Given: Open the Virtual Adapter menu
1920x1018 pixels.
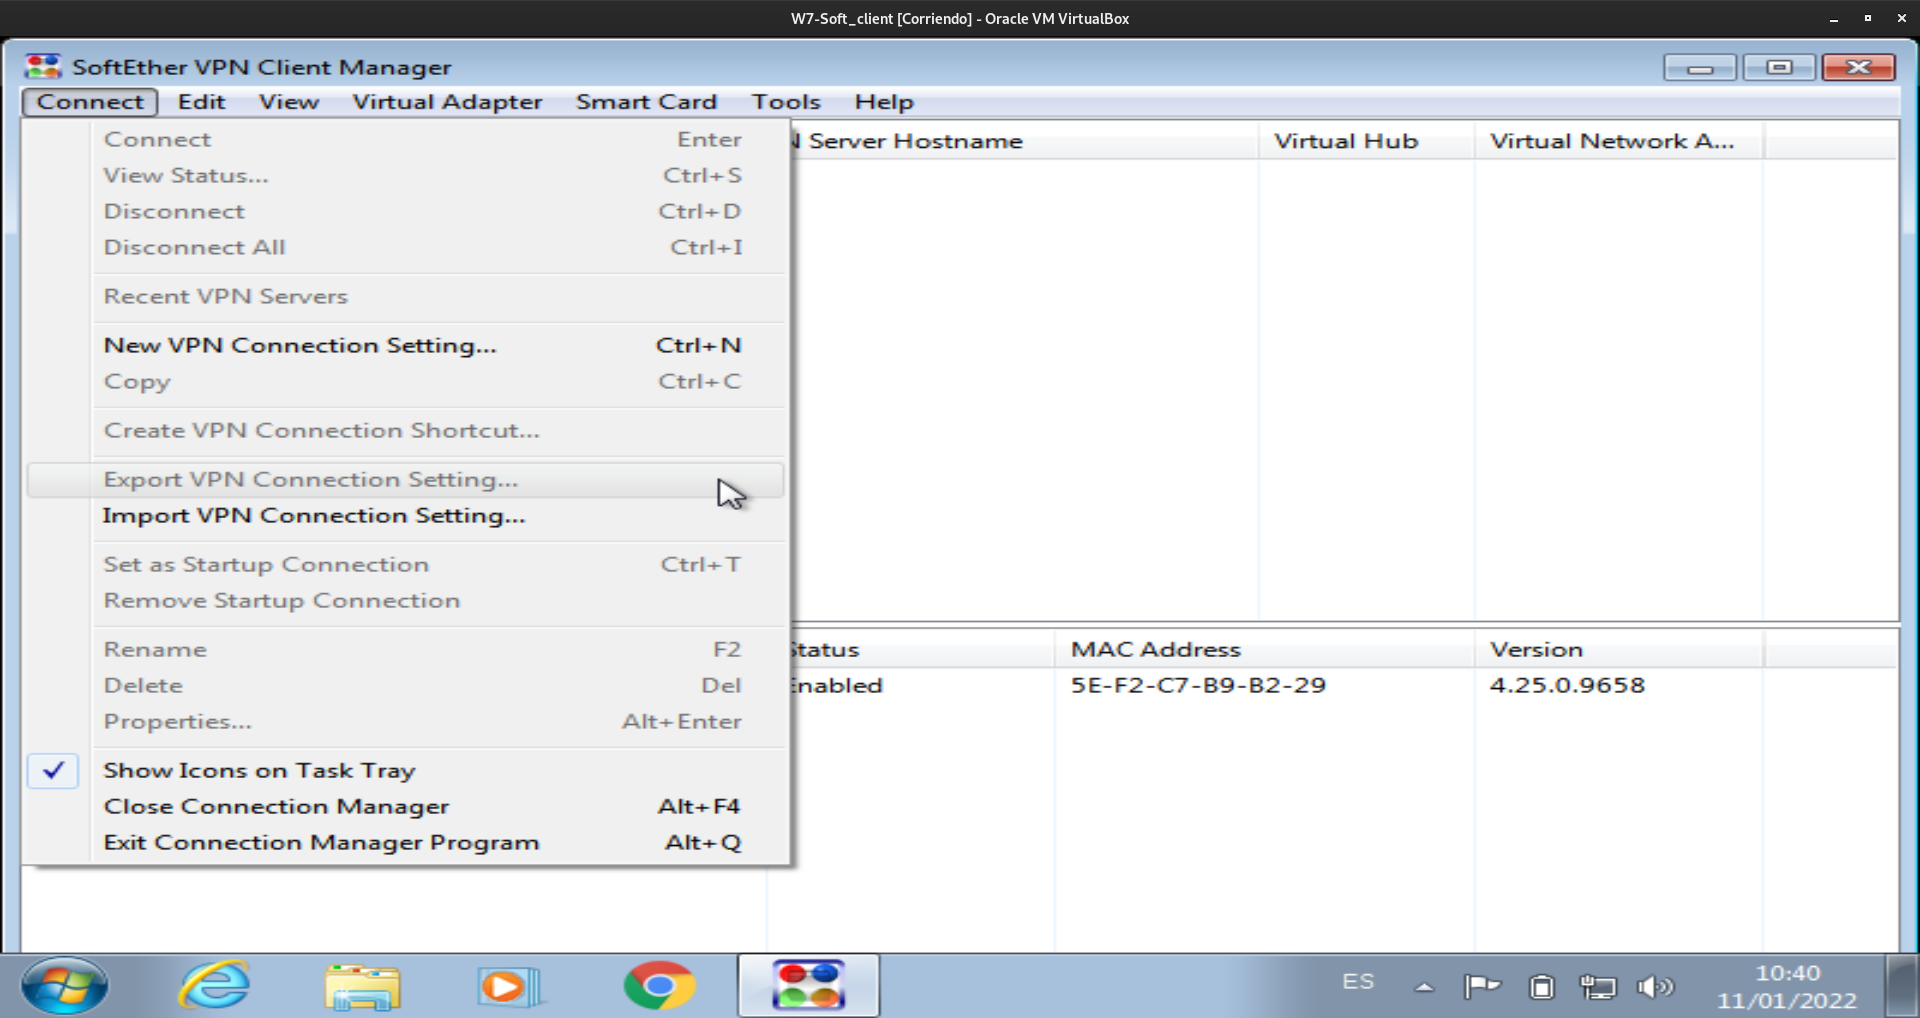Looking at the screenshot, I should pyautogui.click(x=447, y=102).
